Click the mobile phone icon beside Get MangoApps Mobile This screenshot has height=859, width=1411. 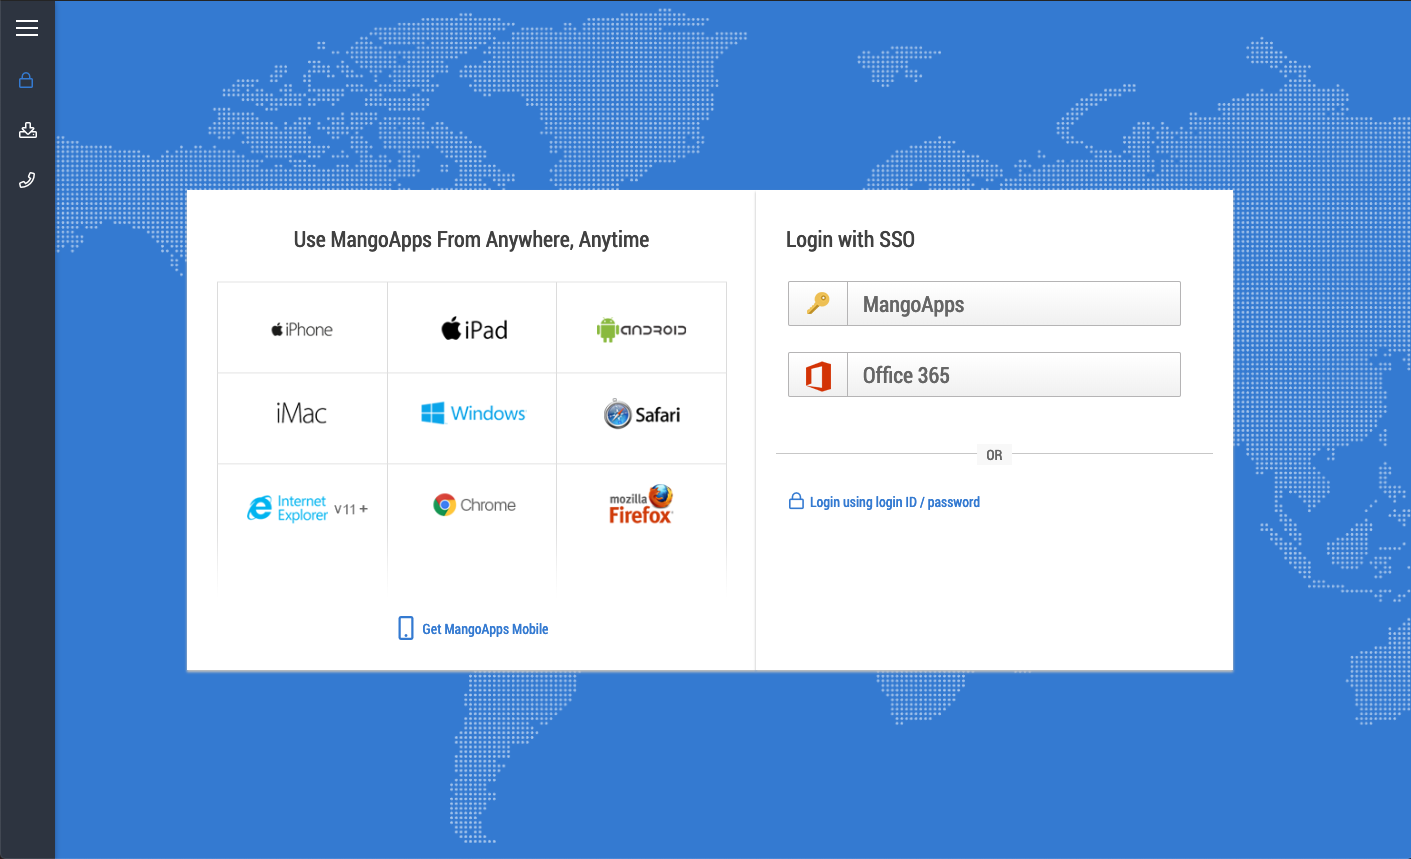coord(406,628)
